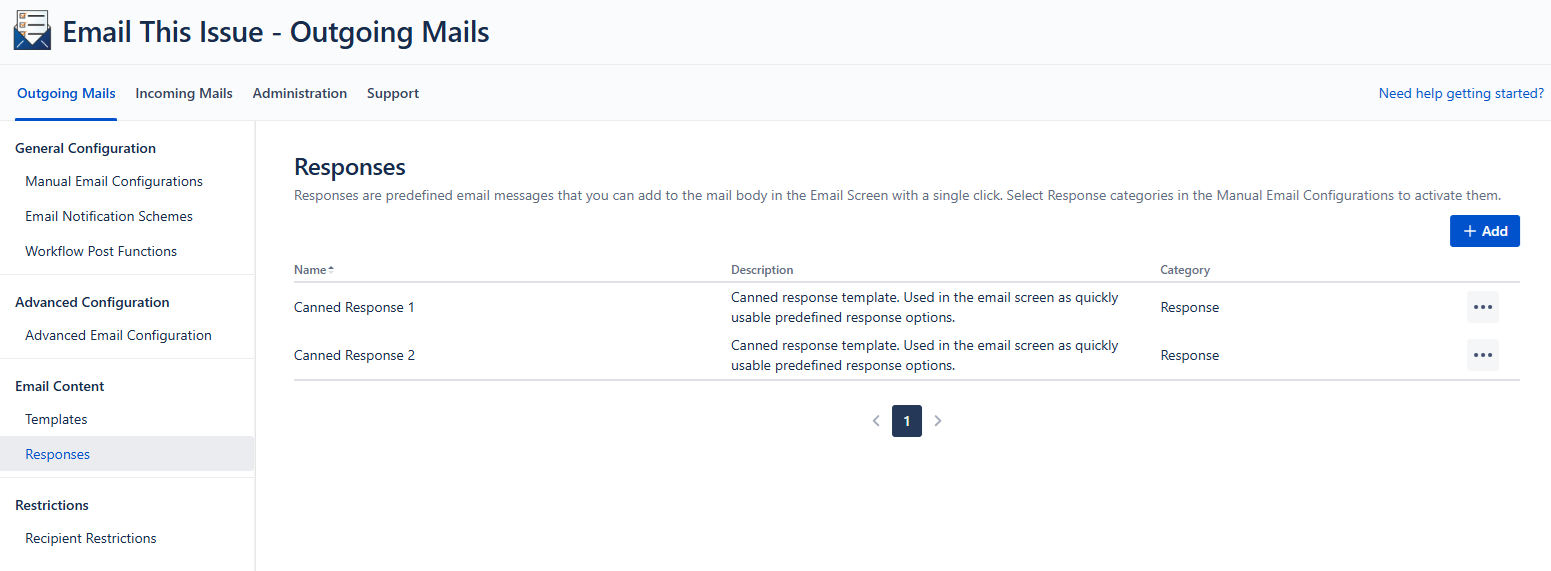The image size is (1551, 571).
Task: Open Manual Email Configurations in sidebar
Action: (114, 181)
